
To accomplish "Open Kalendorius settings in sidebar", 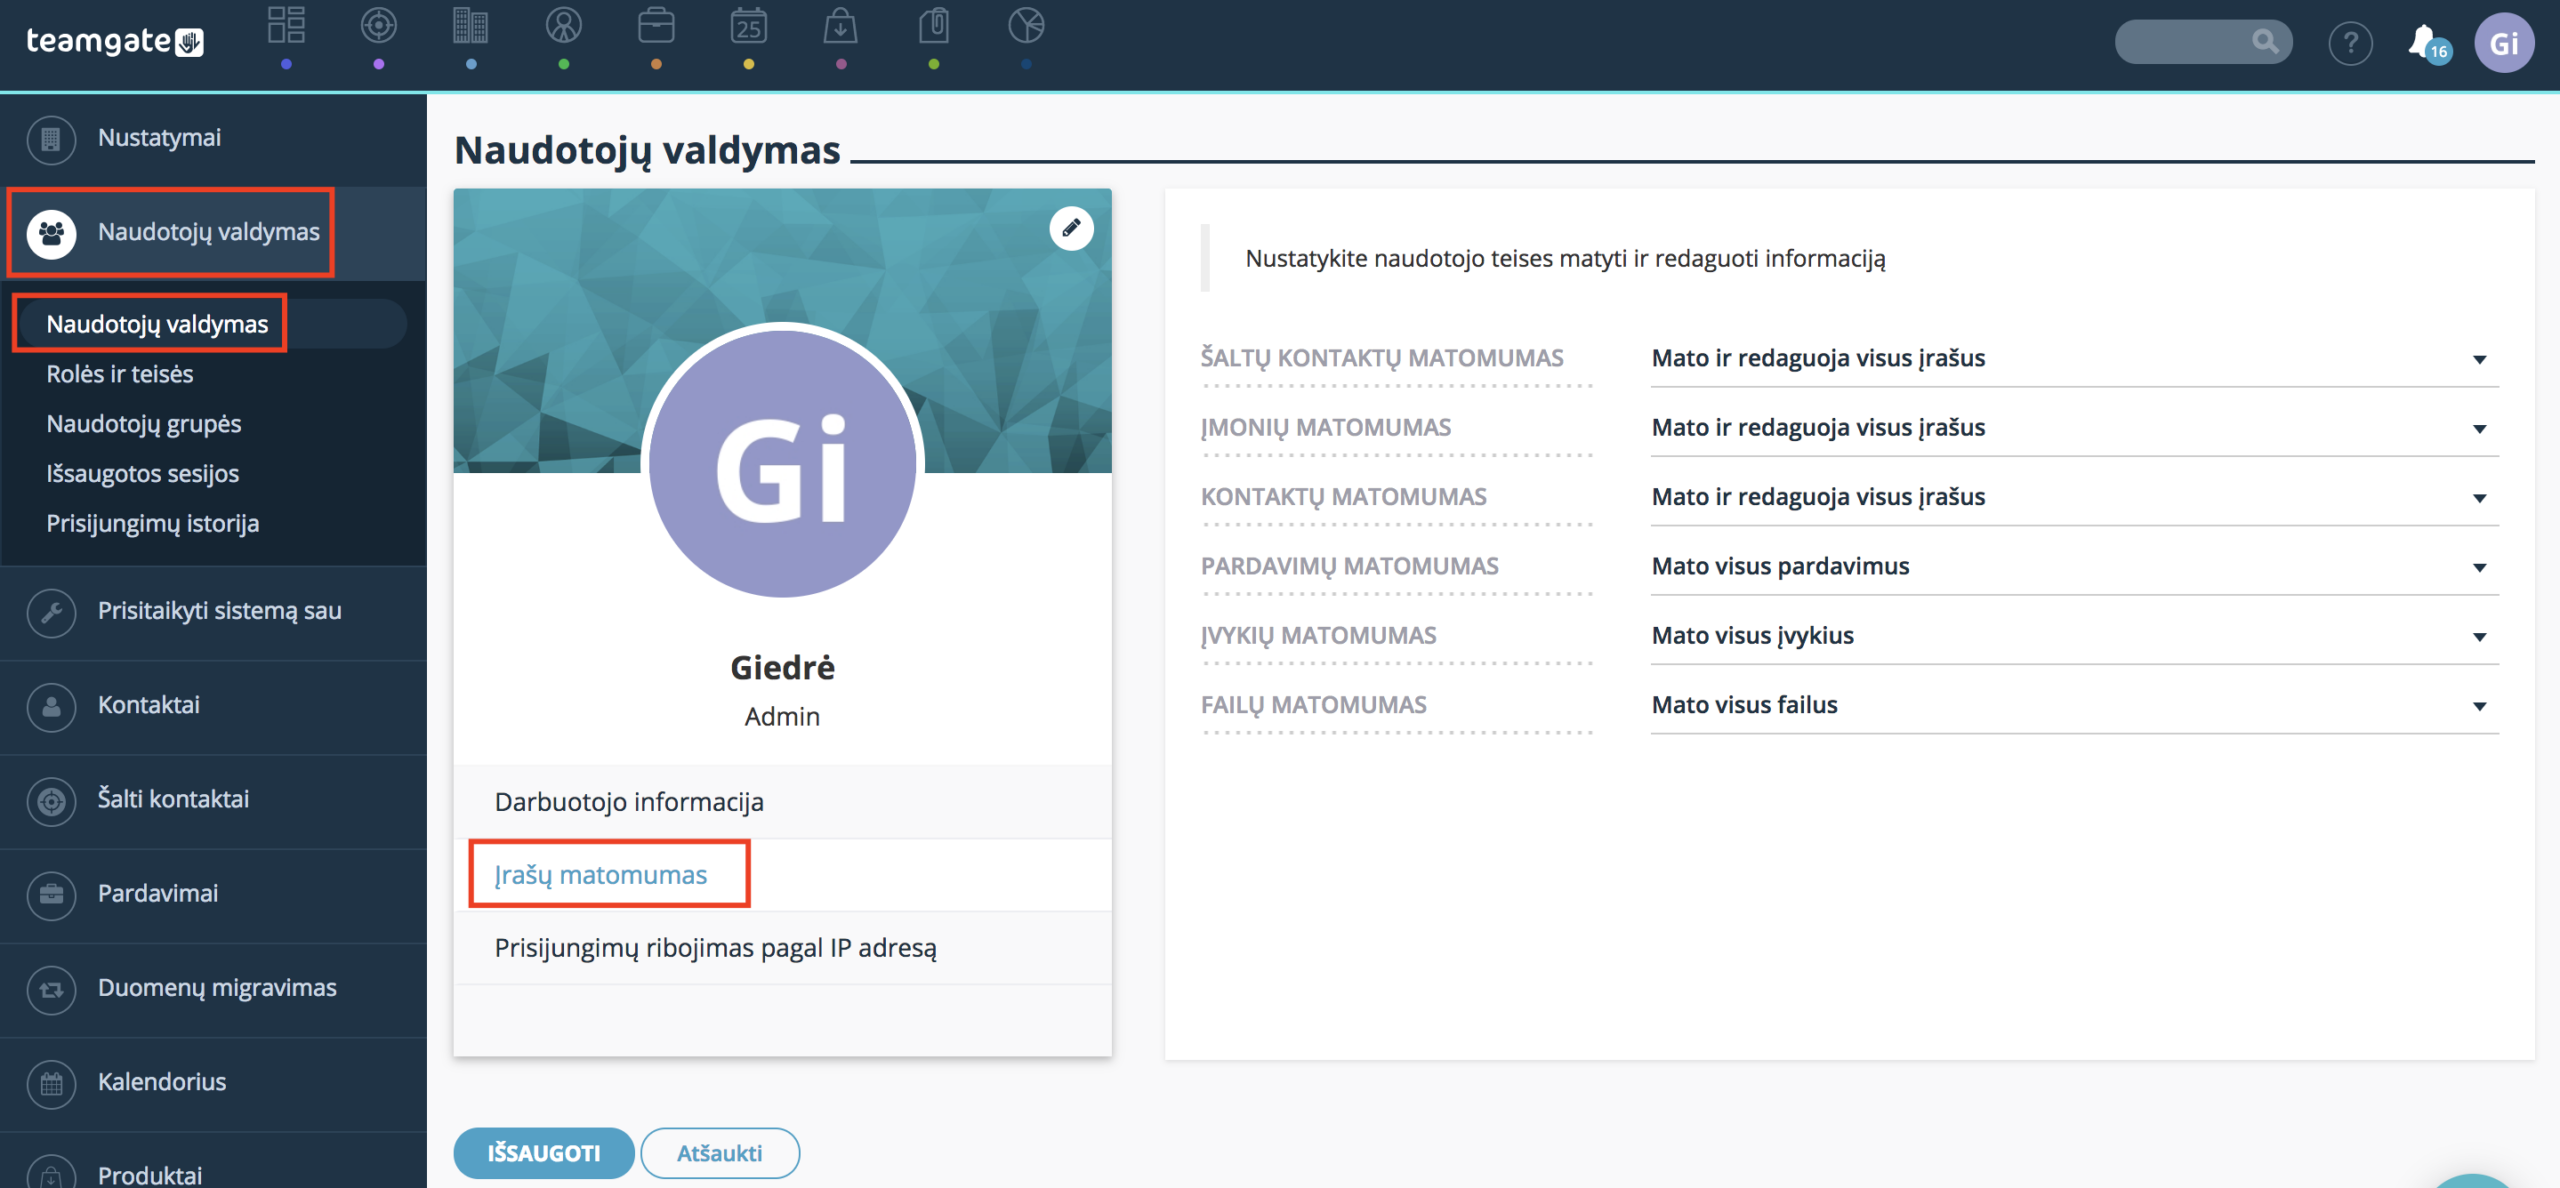I will coord(213,1083).
